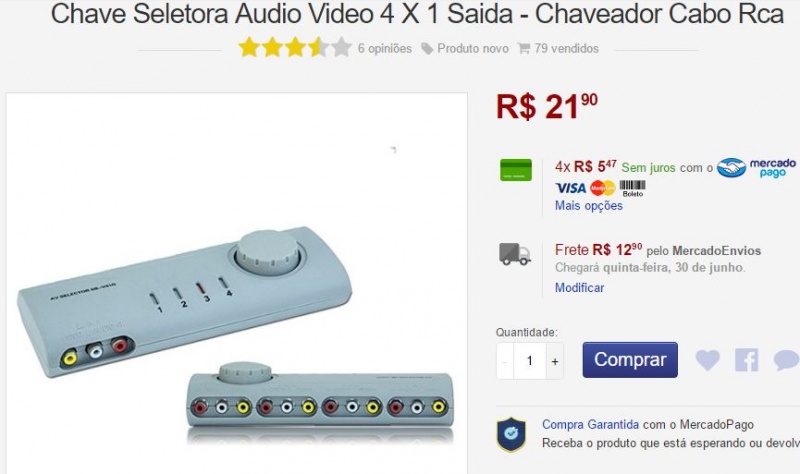Share the product via Facebook icon
The image size is (800, 474).
click(x=746, y=360)
